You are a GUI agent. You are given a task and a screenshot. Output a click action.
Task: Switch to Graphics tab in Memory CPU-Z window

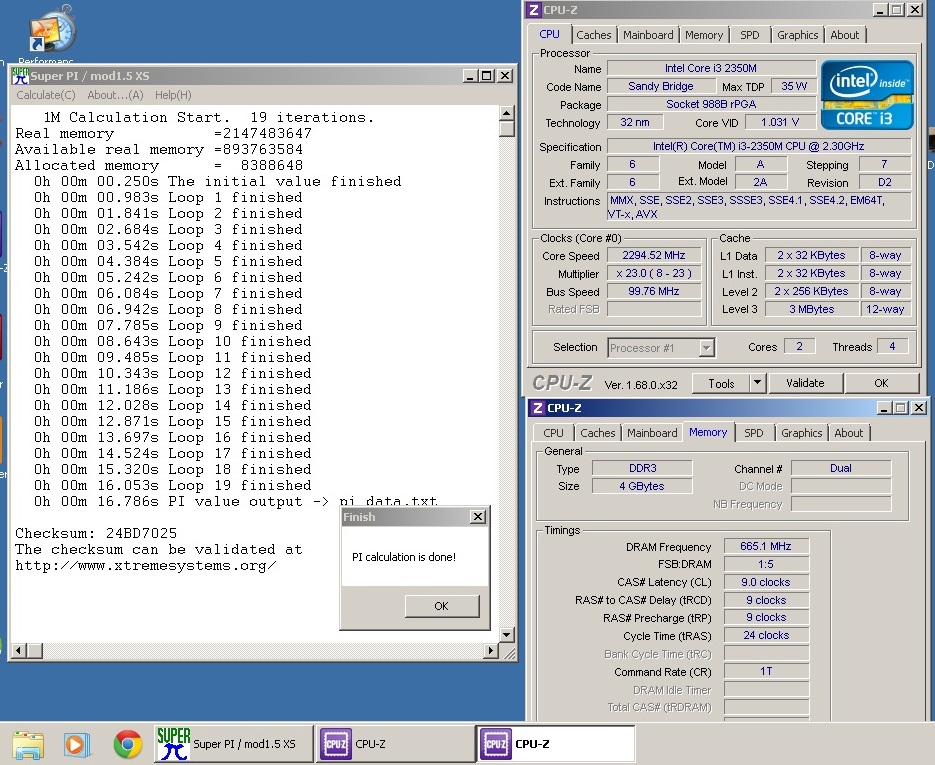point(801,433)
